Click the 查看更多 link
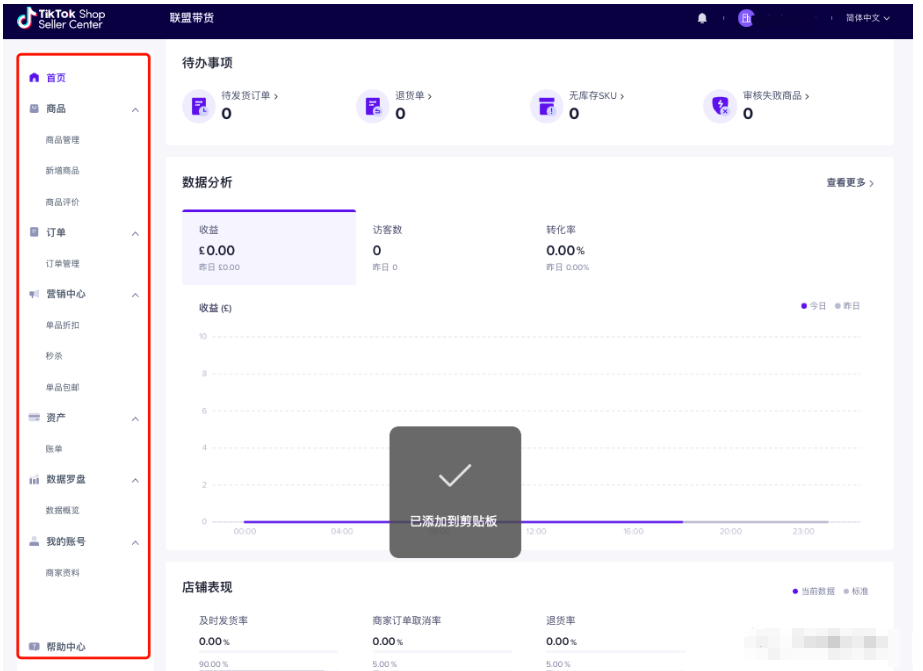This screenshot has width=923, height=671. point(850,183)
